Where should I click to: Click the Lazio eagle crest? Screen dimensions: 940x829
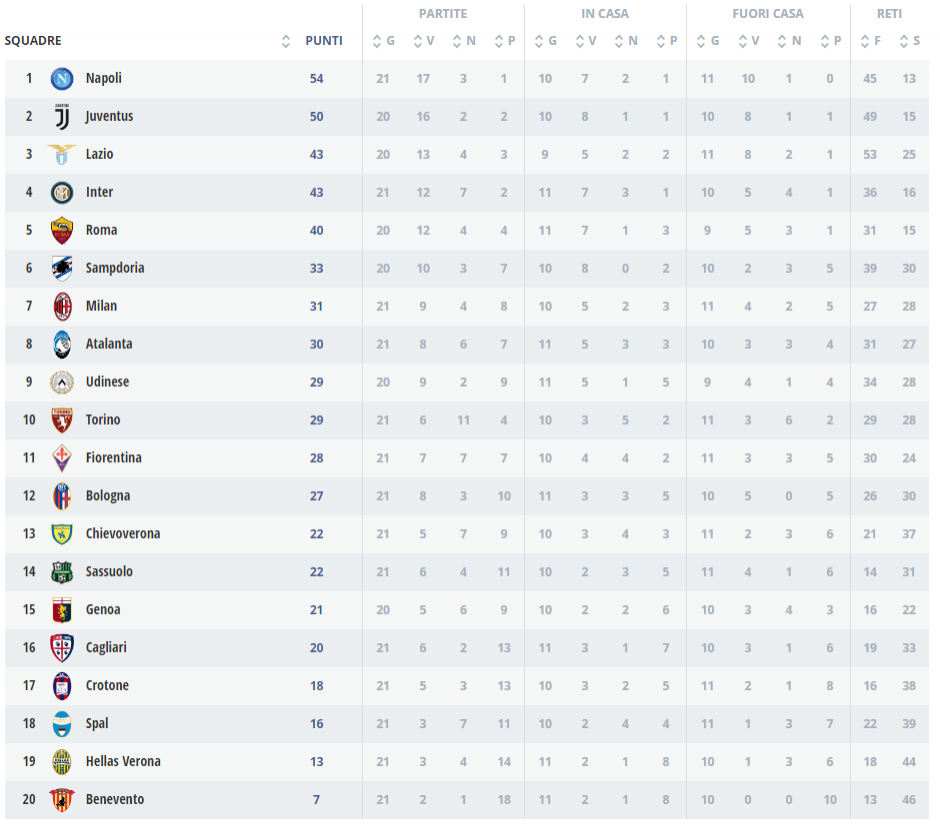point(62,155)
